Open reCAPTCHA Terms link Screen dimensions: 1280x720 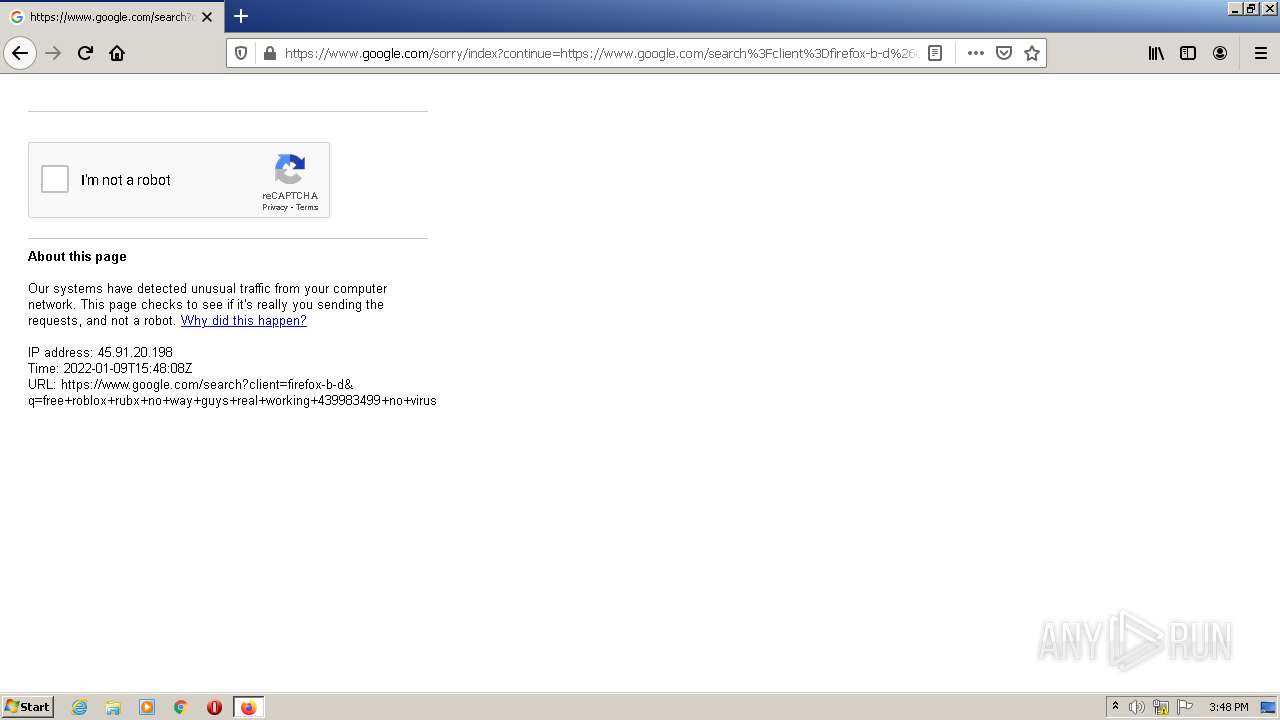click(307, 208)
